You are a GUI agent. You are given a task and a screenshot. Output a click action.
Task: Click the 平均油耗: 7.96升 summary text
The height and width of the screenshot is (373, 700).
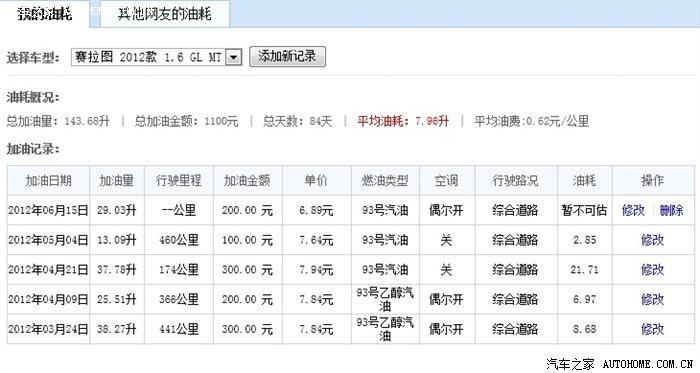(x=403, y=121)
